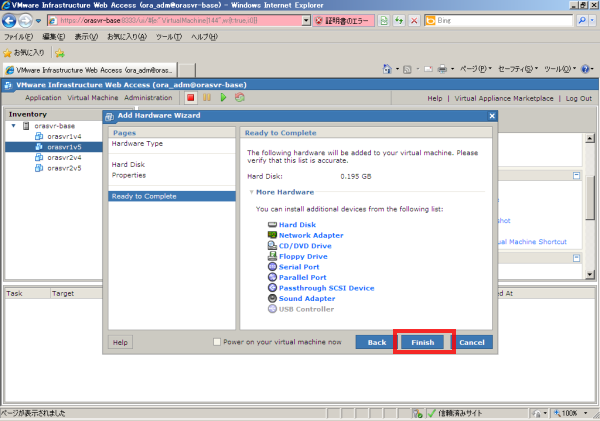Collapse the orasvr-base inventory tree node

13,126
